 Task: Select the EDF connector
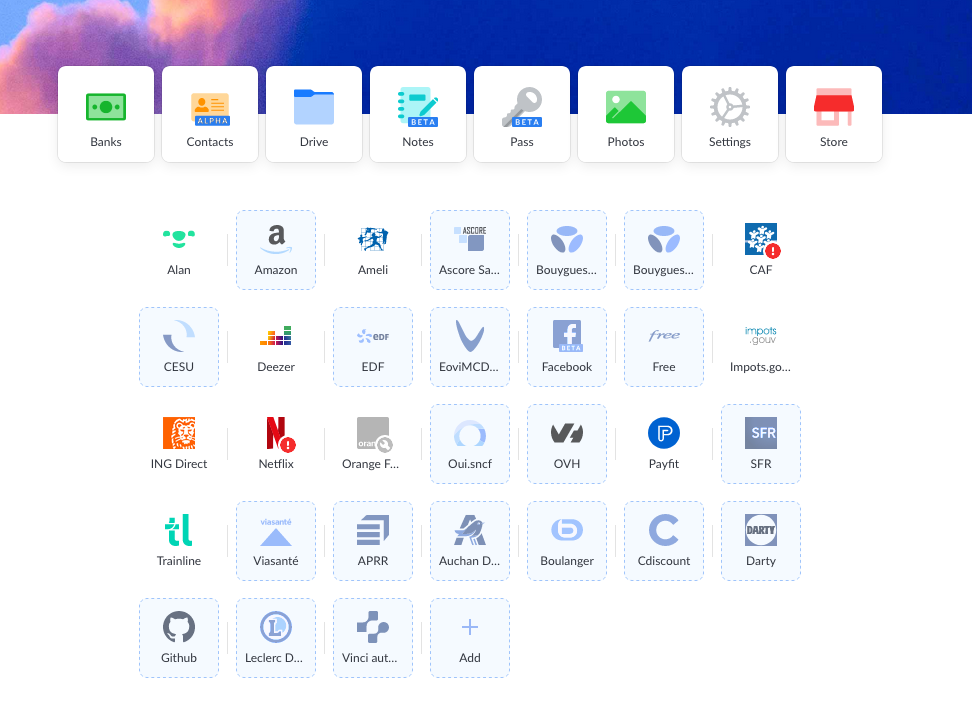(373, 347)
